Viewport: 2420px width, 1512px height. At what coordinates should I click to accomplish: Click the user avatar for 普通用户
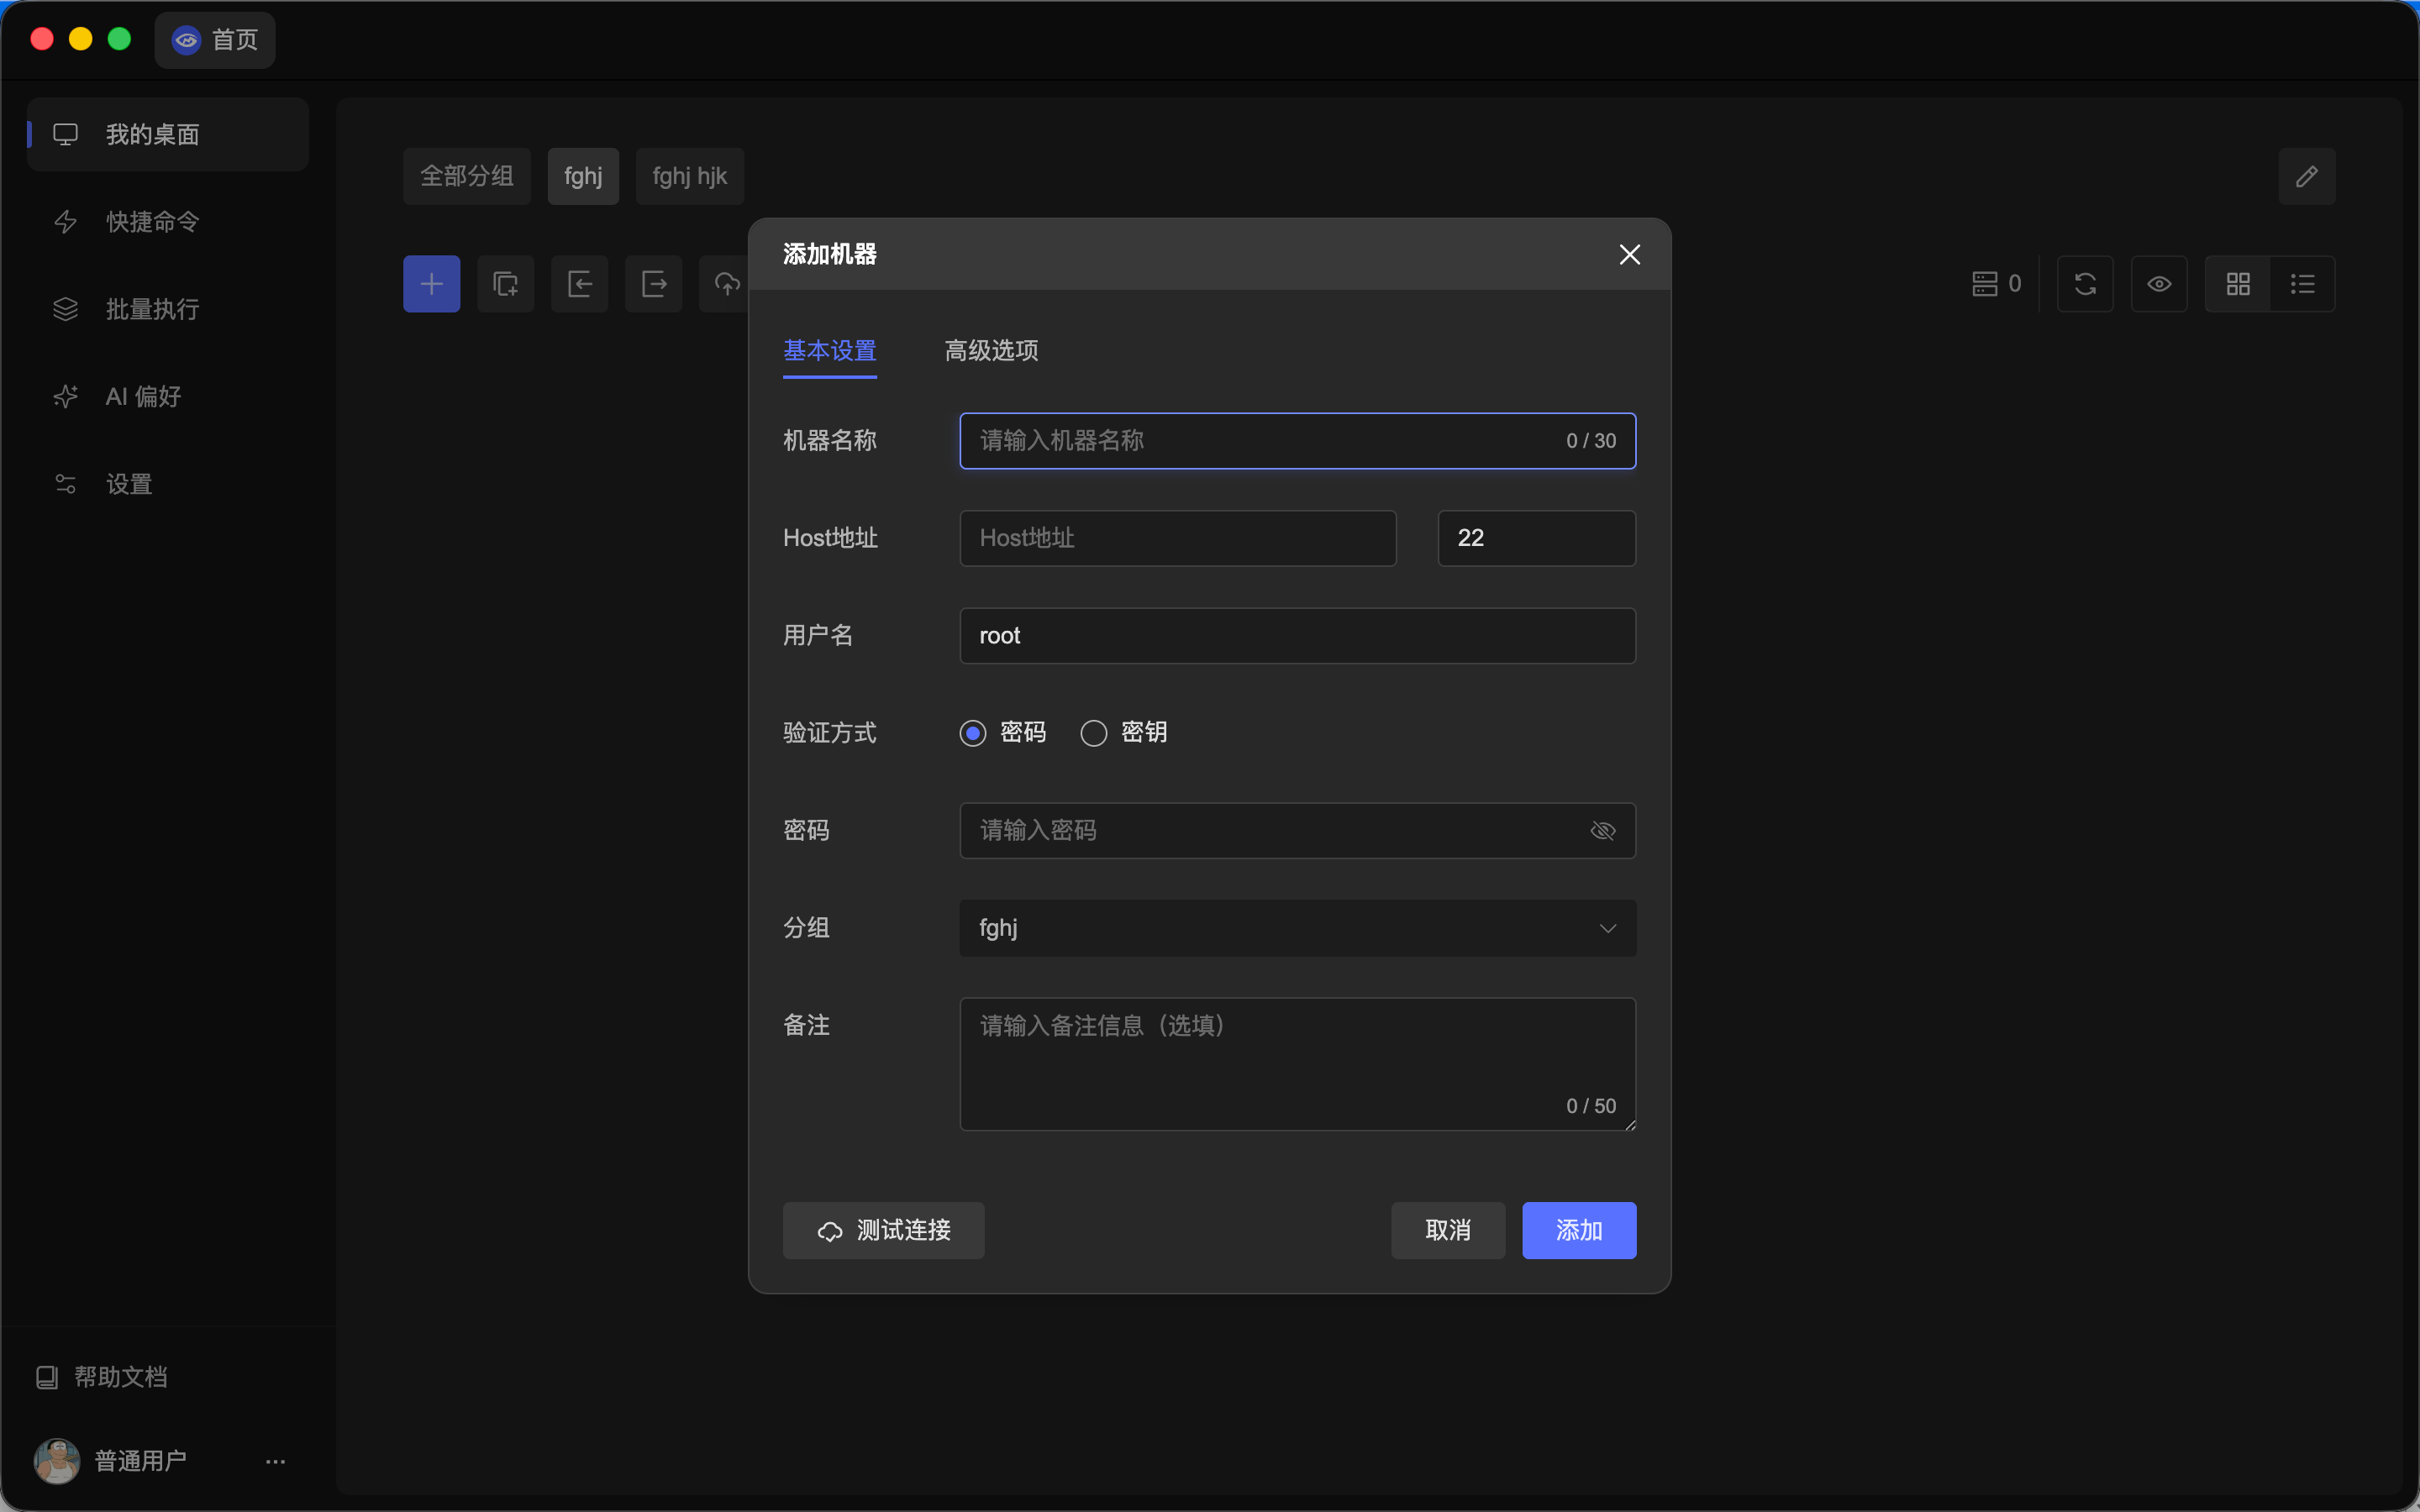point(57,1461)
